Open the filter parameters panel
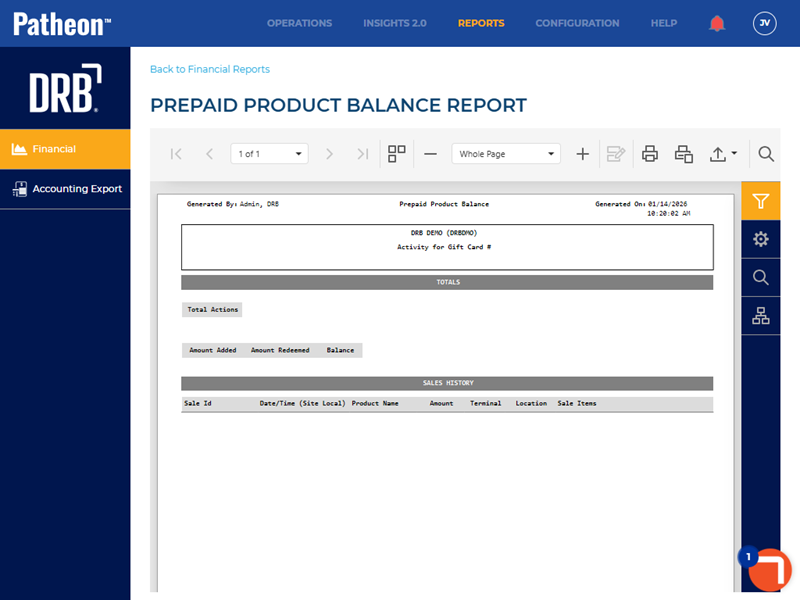The width and height of the screenshot is (800, 600). pos(760,201)
